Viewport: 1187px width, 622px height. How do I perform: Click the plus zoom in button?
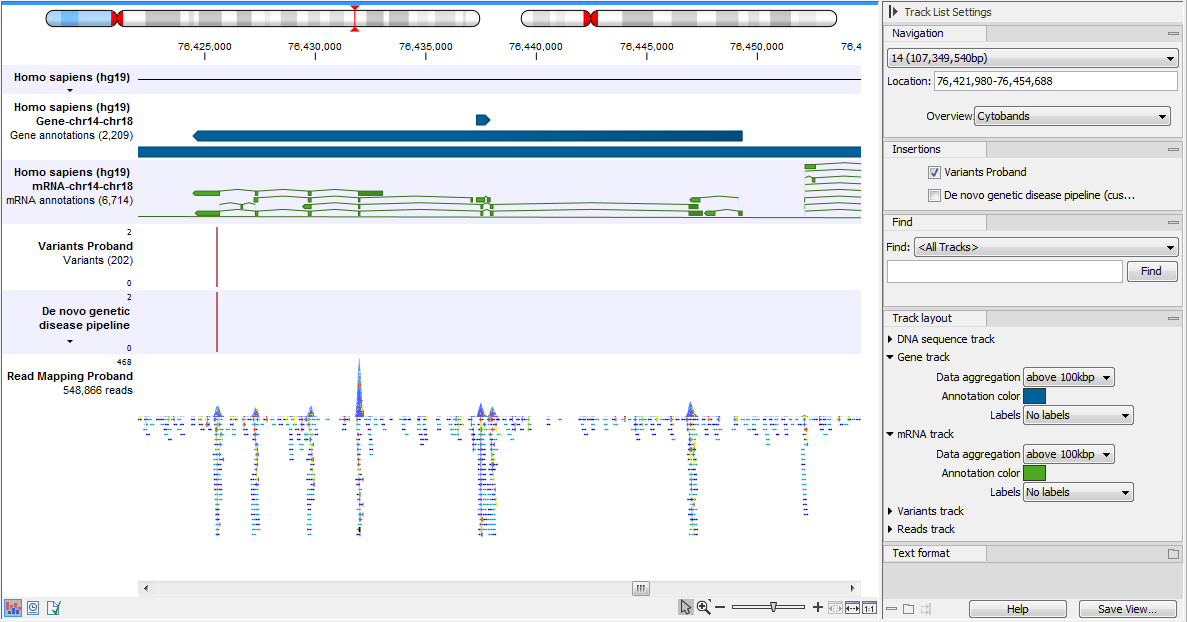click(818, 607)
